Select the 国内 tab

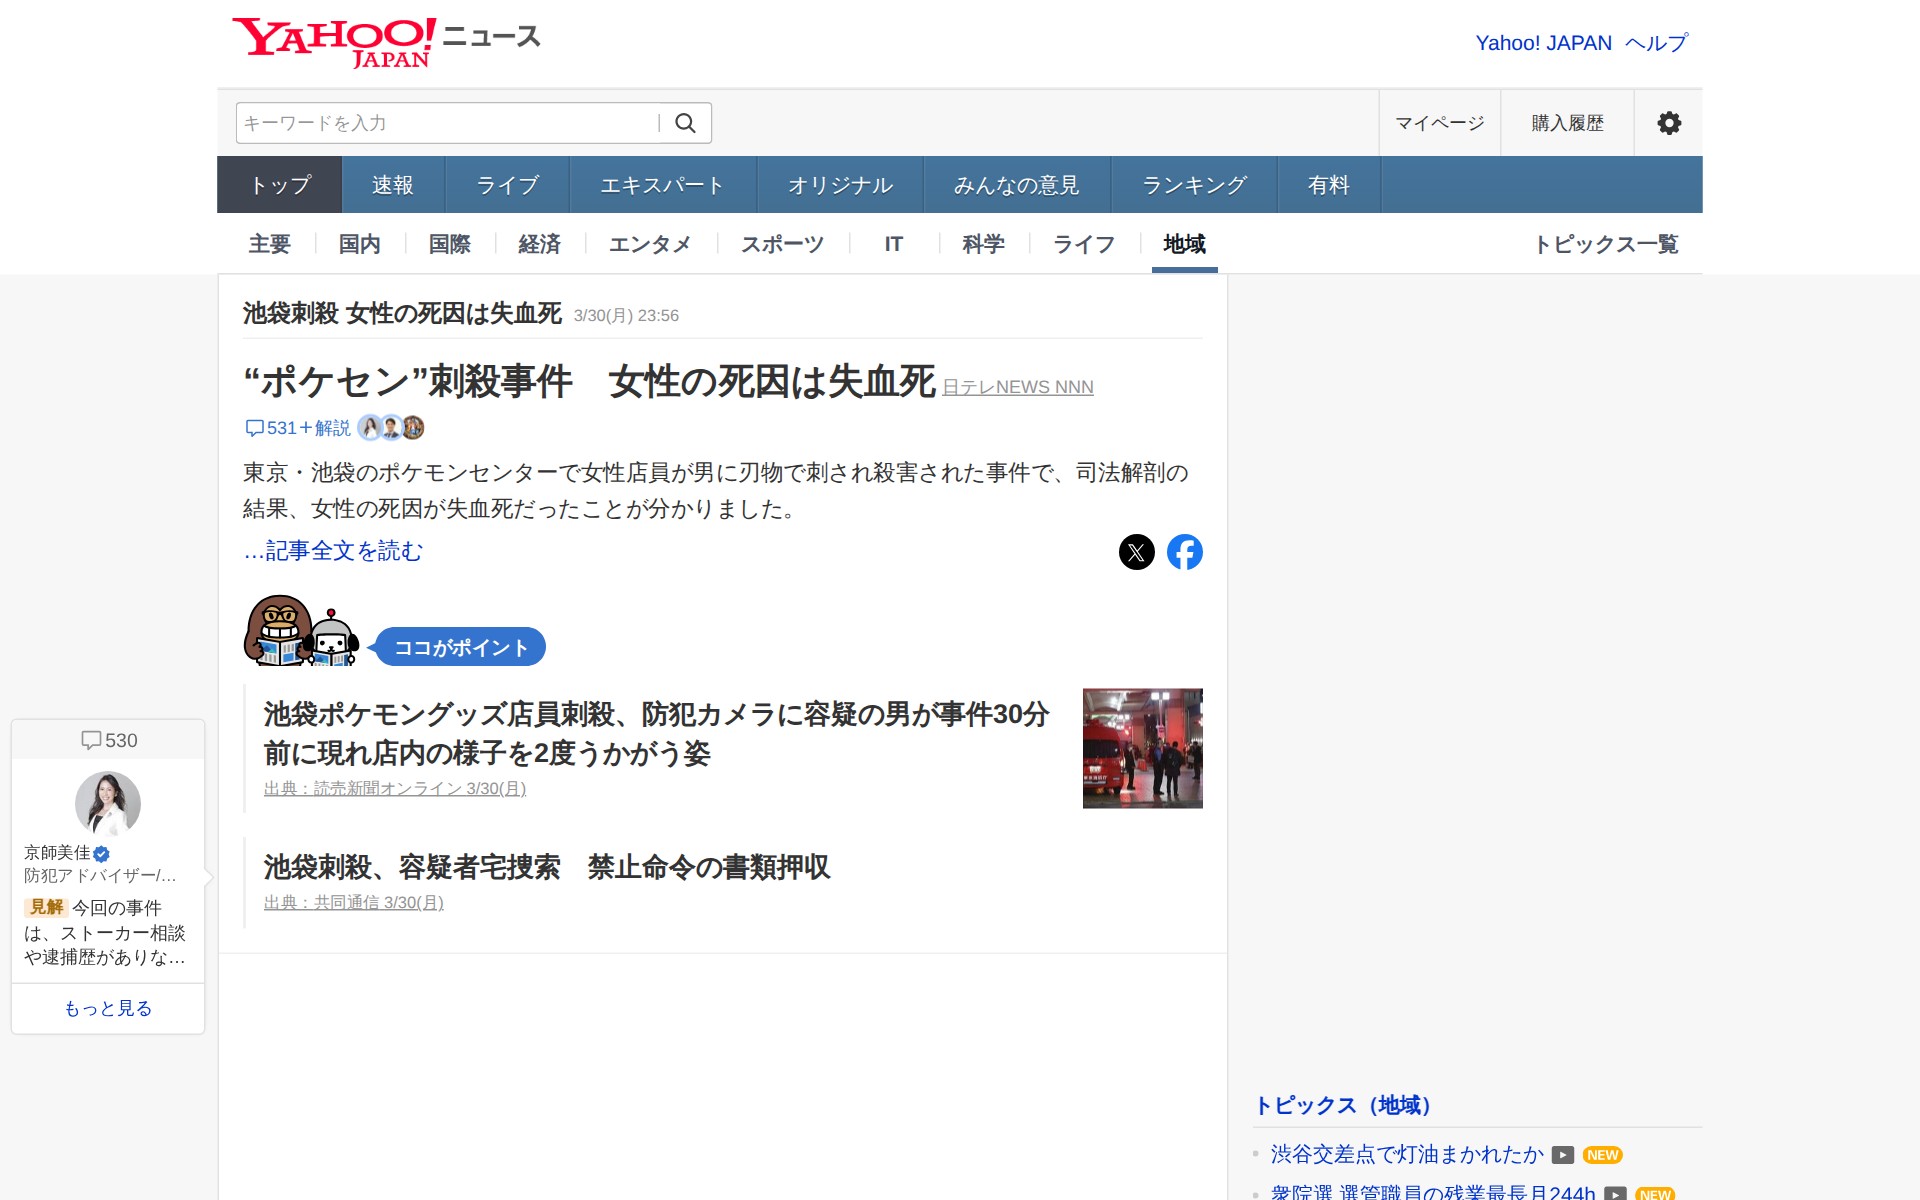coord(358,244)
